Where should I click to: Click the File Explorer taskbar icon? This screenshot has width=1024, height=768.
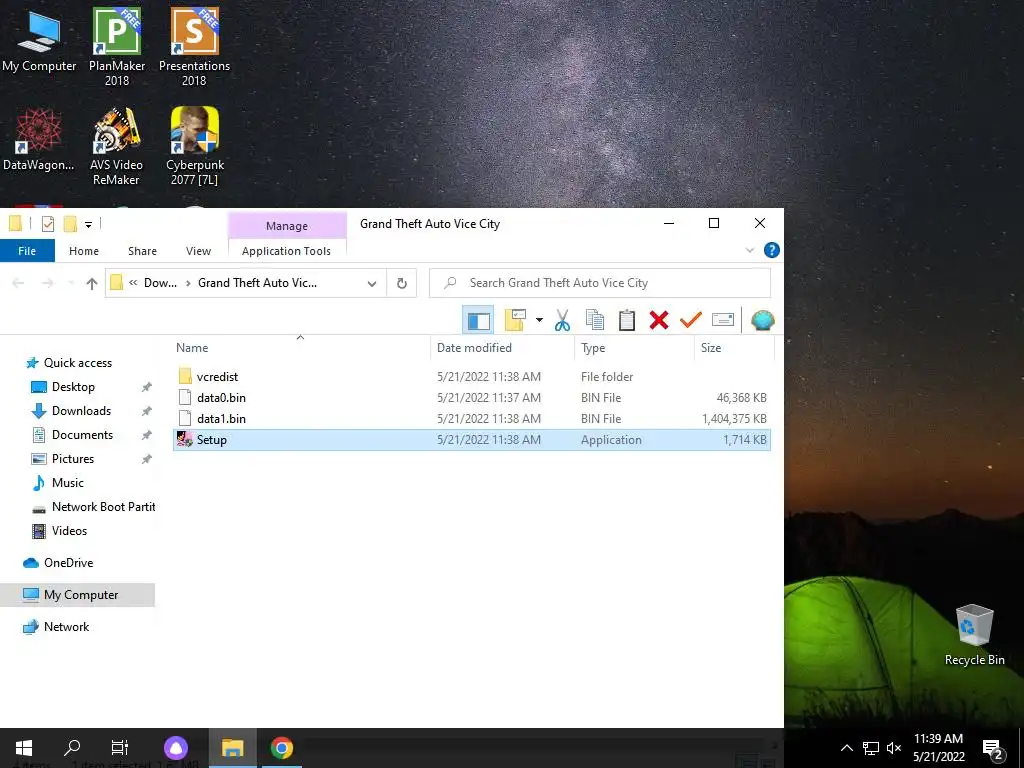[x=232, y=748]
